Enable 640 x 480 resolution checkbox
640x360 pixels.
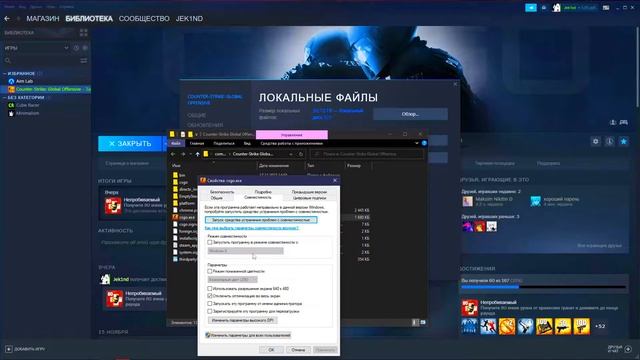210,288
